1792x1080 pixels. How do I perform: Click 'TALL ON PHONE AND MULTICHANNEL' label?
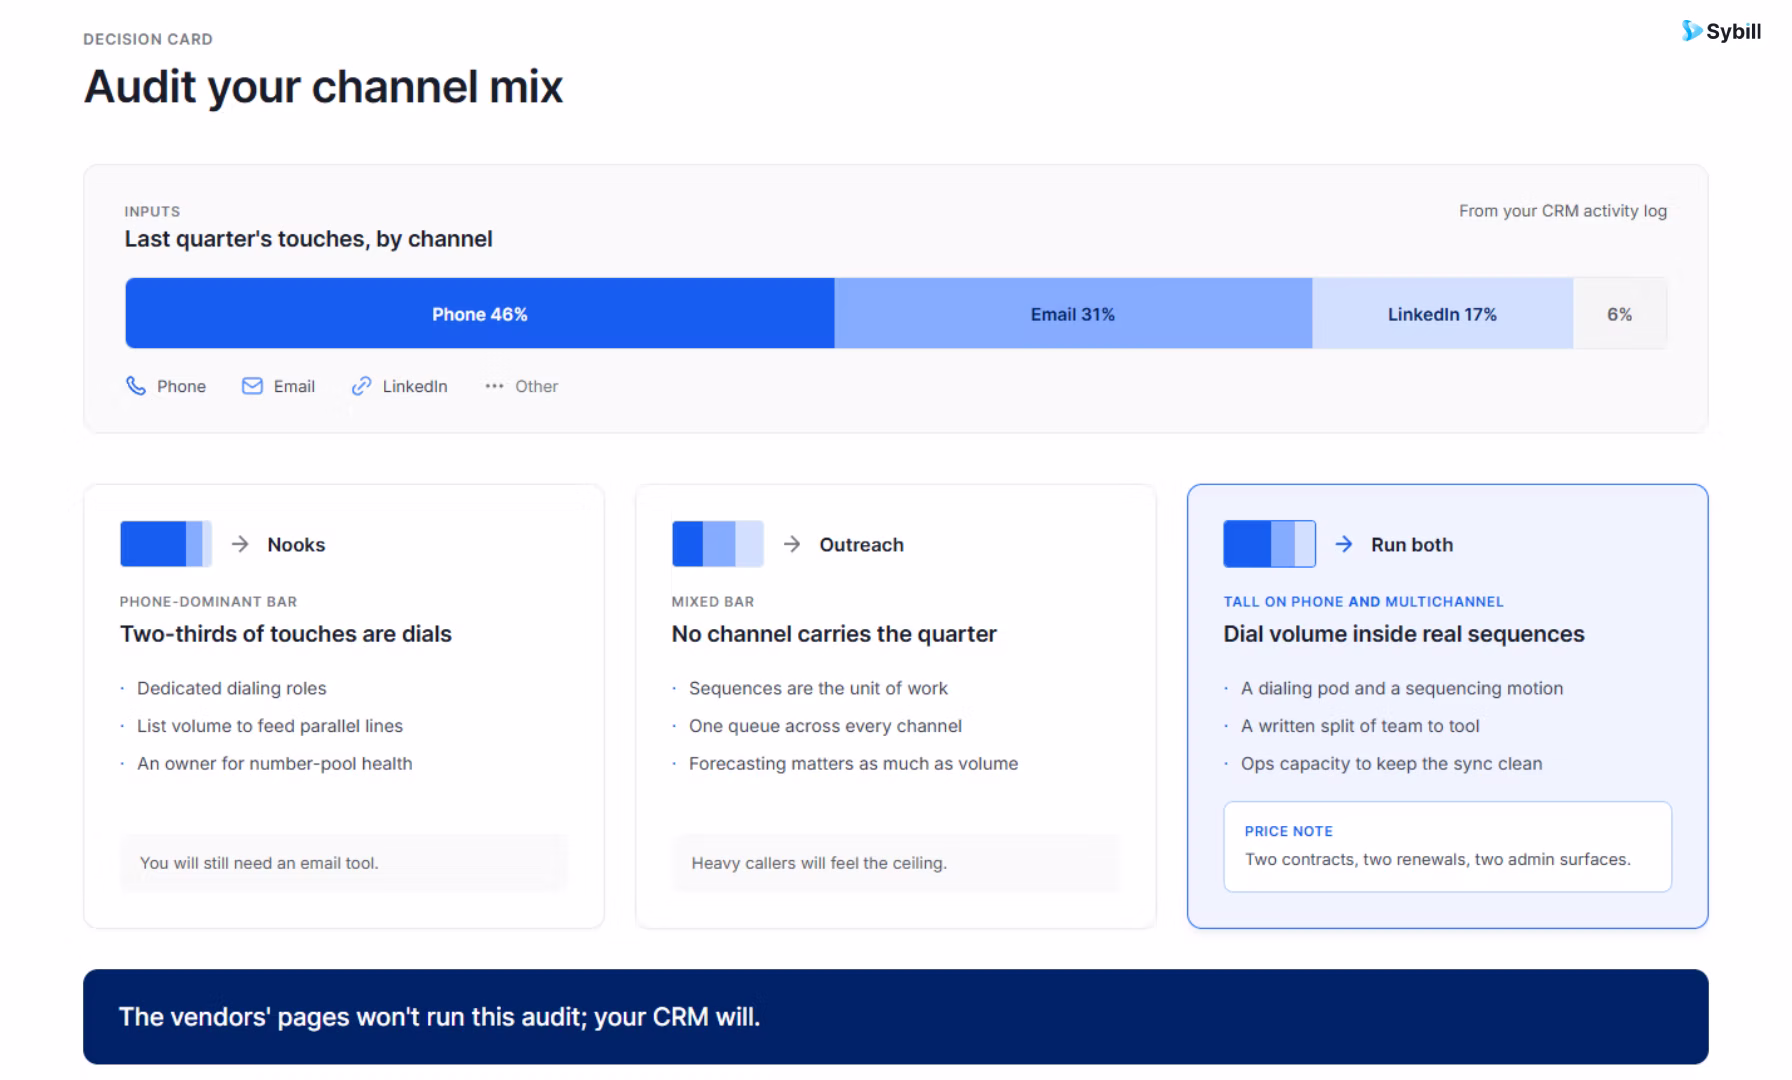pos(1363,601)
